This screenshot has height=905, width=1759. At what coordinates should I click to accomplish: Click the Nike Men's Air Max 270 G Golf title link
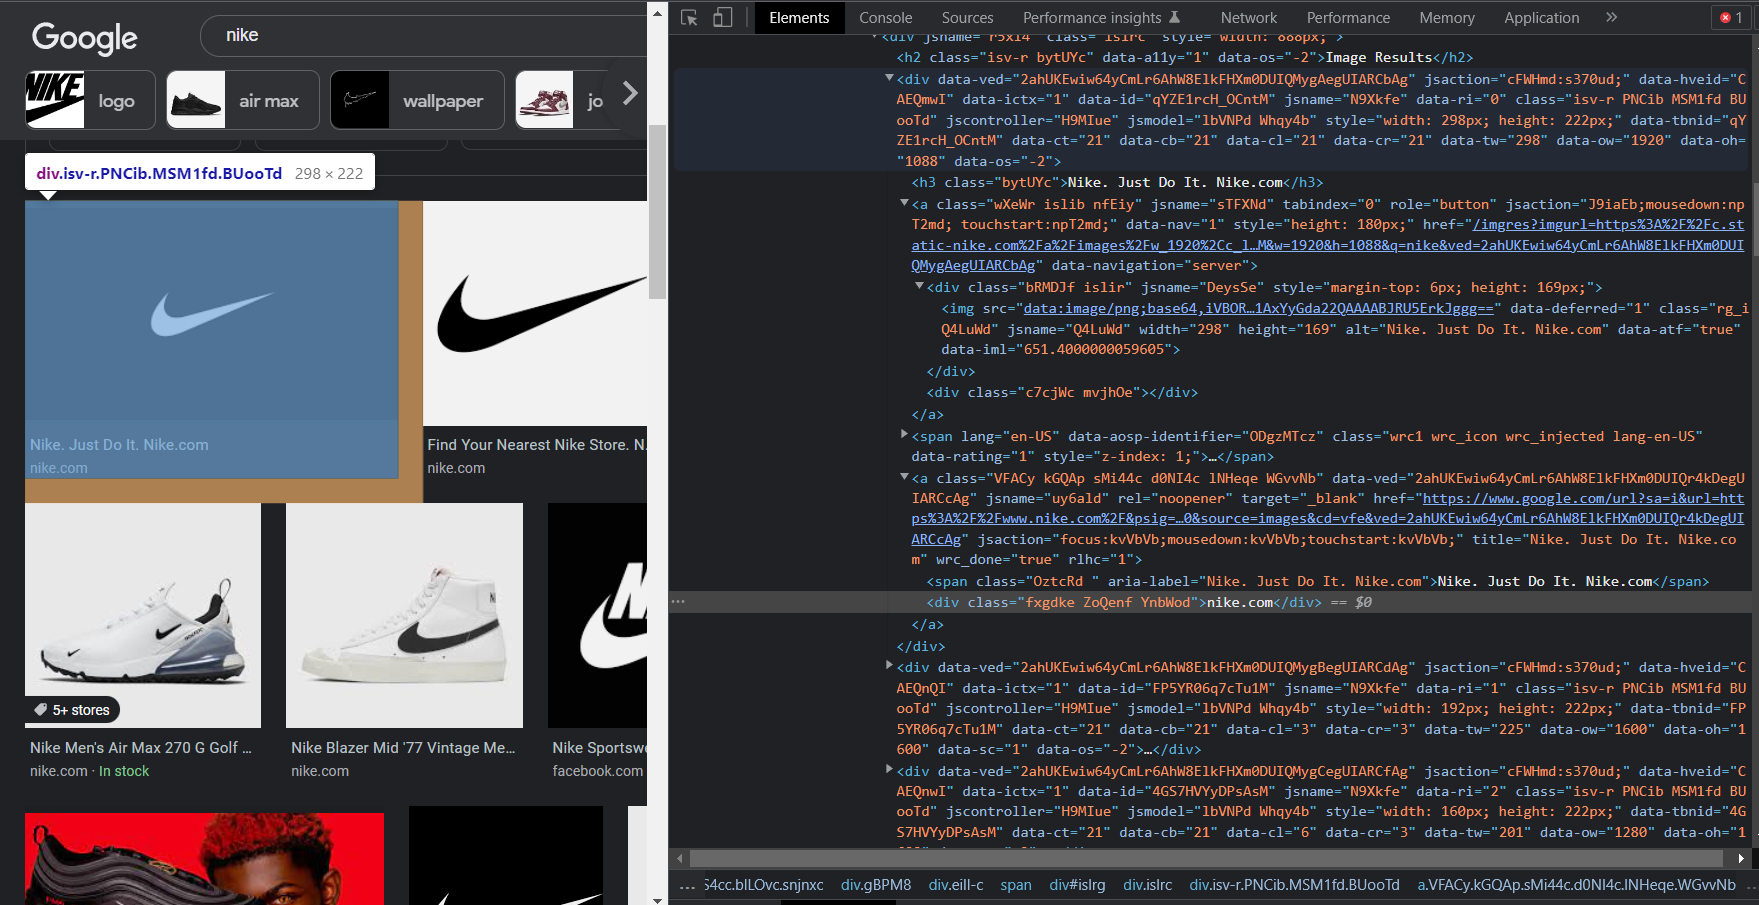click(x=141, y=748)
